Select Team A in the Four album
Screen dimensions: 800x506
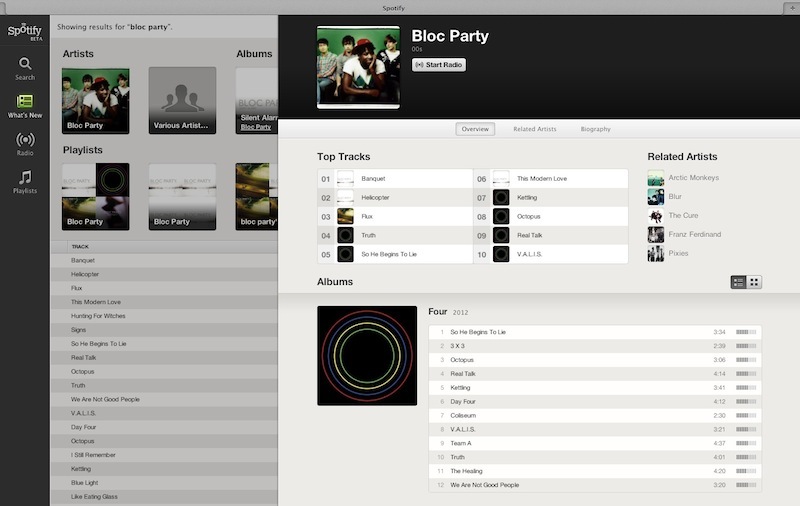(x=595, y=443)
